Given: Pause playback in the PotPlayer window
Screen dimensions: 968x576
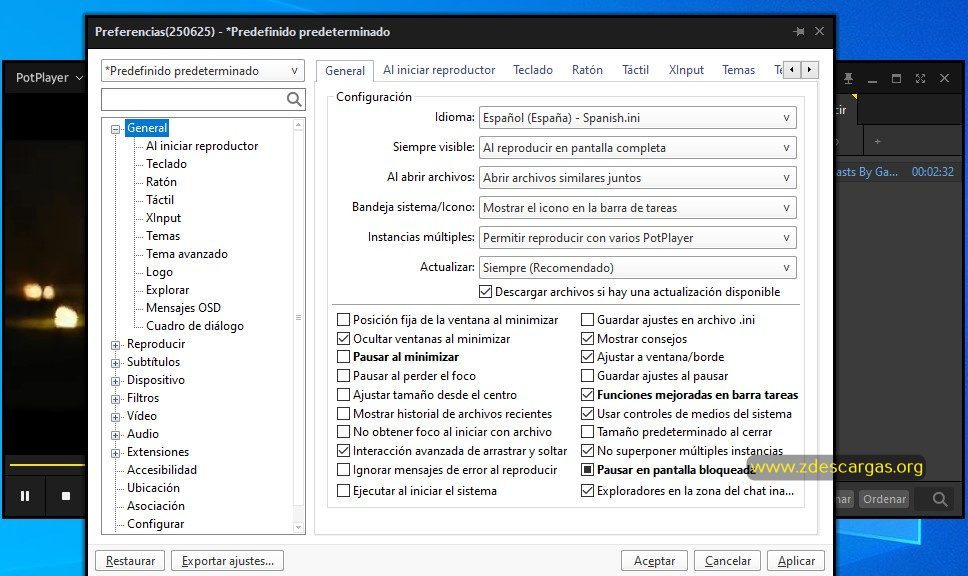Looking at the screenshot, I should (25, 496).
